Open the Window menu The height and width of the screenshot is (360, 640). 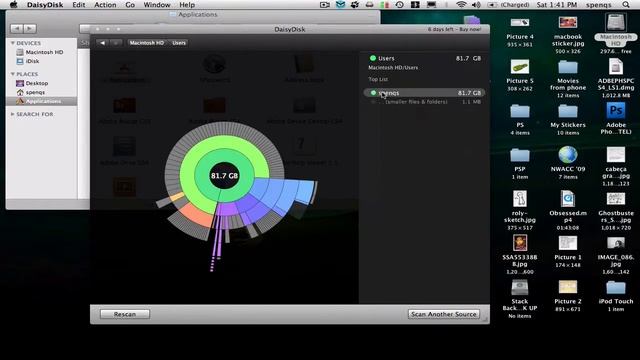157,5
